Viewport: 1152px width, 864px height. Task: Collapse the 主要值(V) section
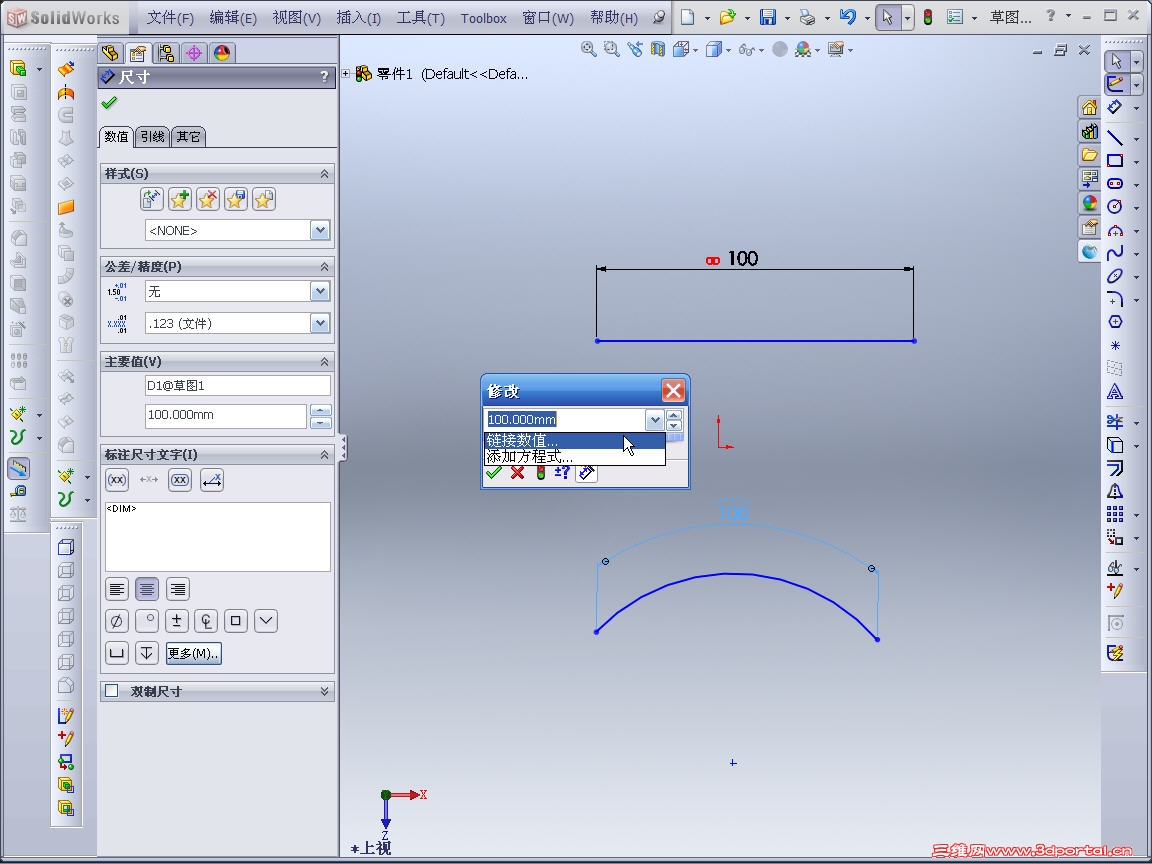324,362
